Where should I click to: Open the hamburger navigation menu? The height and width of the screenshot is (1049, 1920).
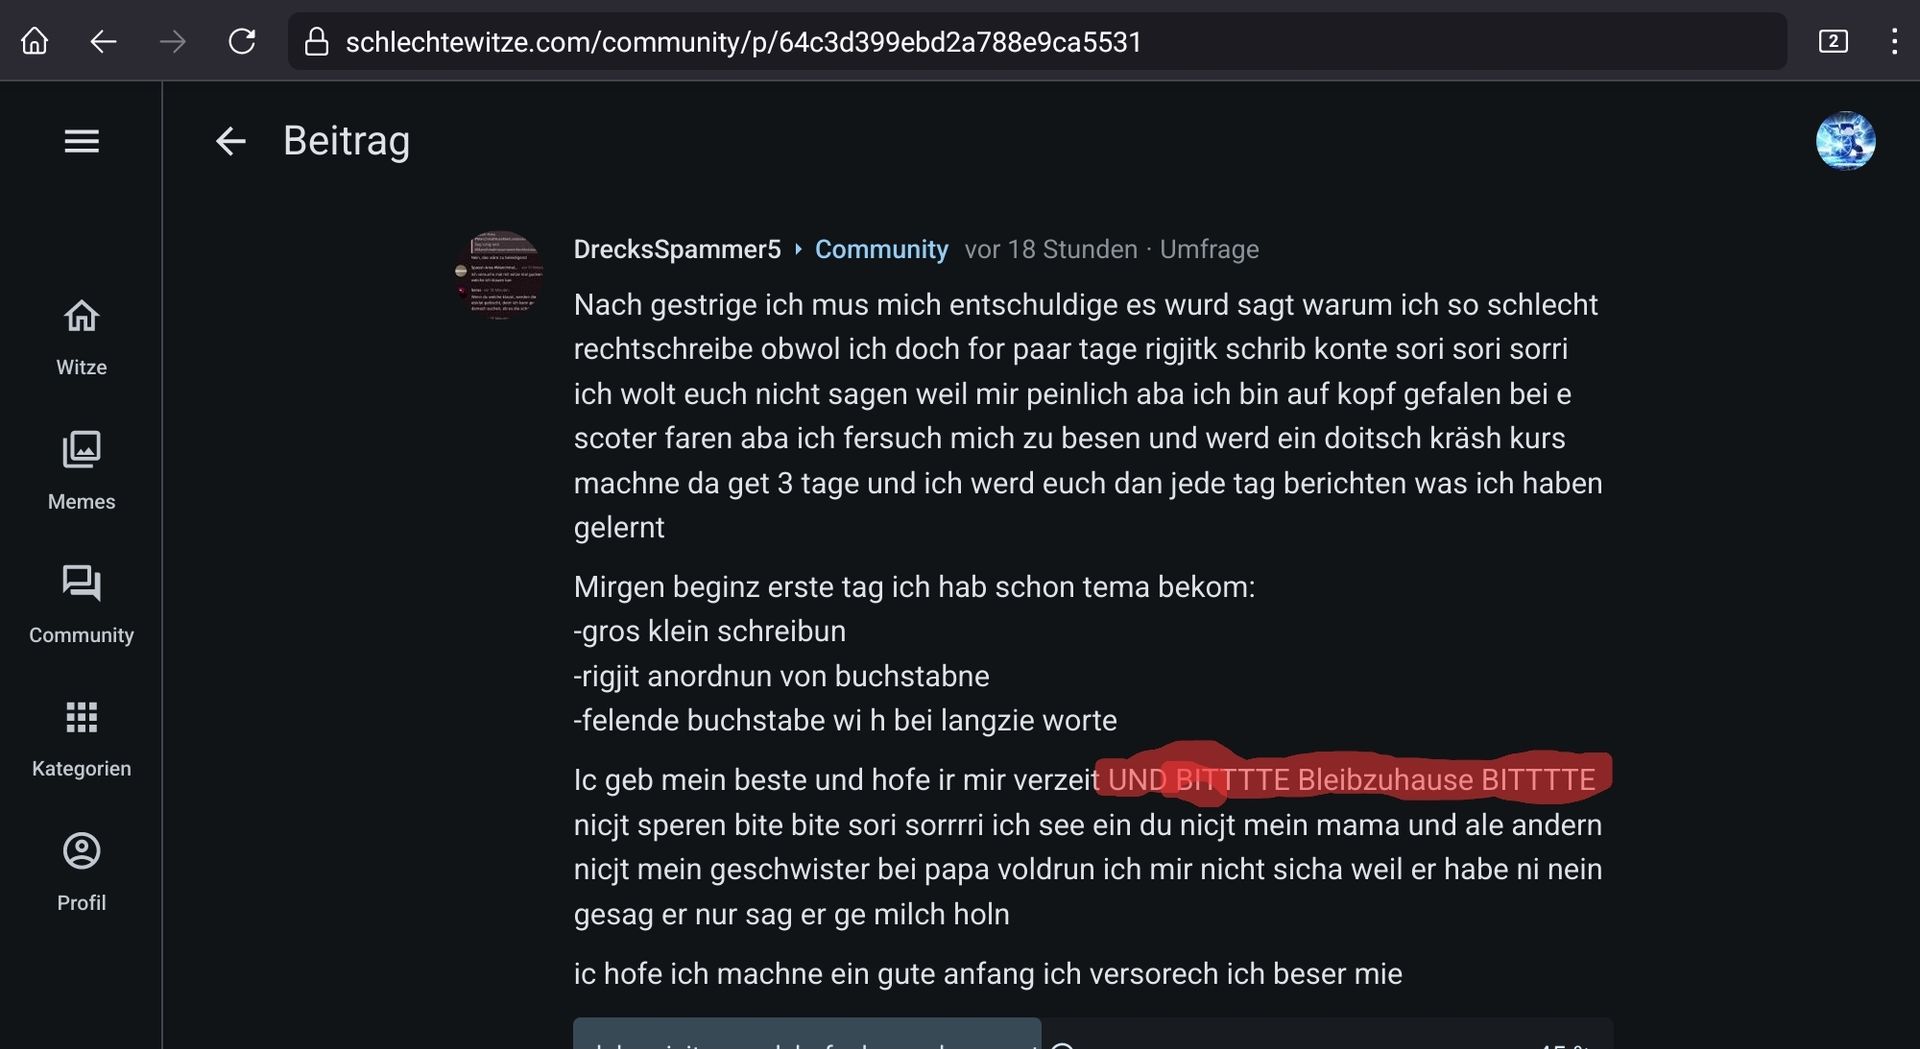pos(81,141)
